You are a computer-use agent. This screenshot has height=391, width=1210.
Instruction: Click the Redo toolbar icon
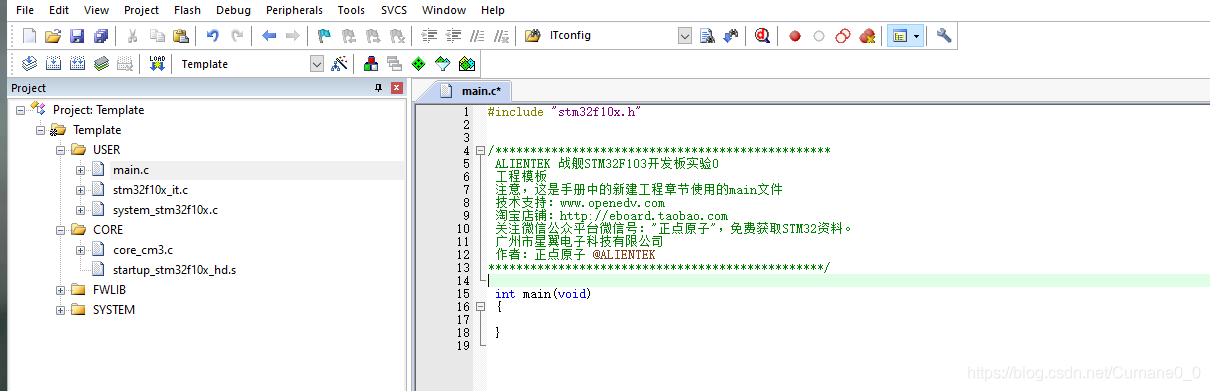[x=237, y=36]
